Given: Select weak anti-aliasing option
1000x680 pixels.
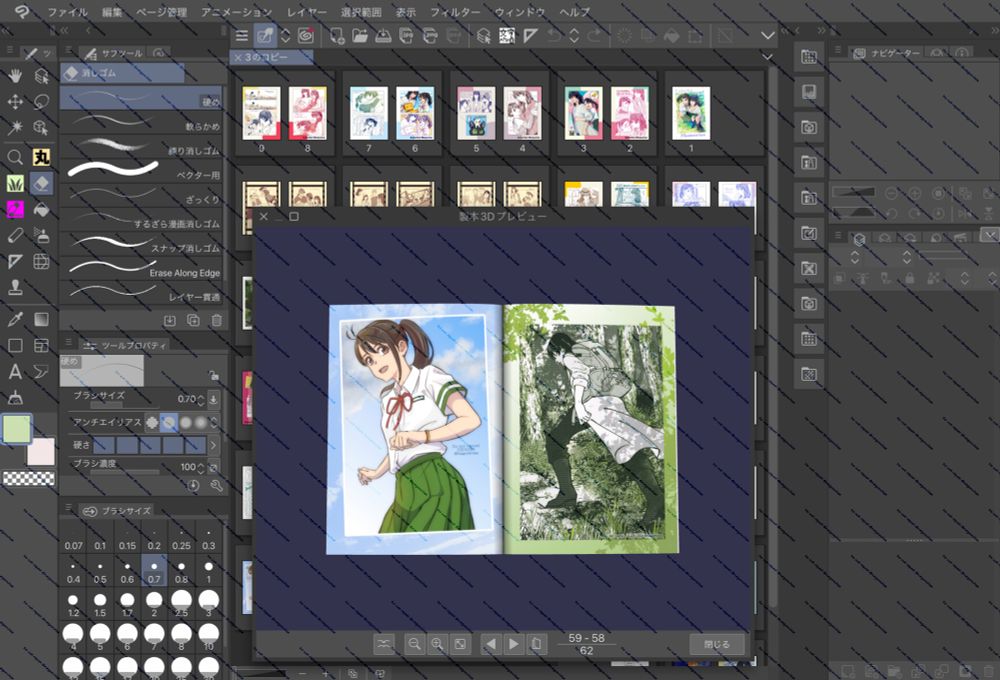Looking at the screenshot, I should click(168, 422).
